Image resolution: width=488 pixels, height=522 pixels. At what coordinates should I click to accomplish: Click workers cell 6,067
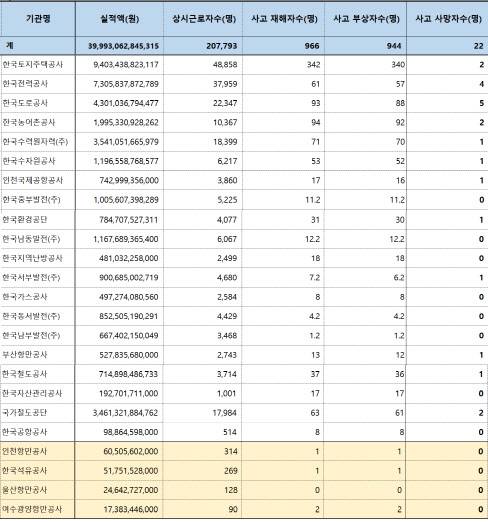[227, 239]
